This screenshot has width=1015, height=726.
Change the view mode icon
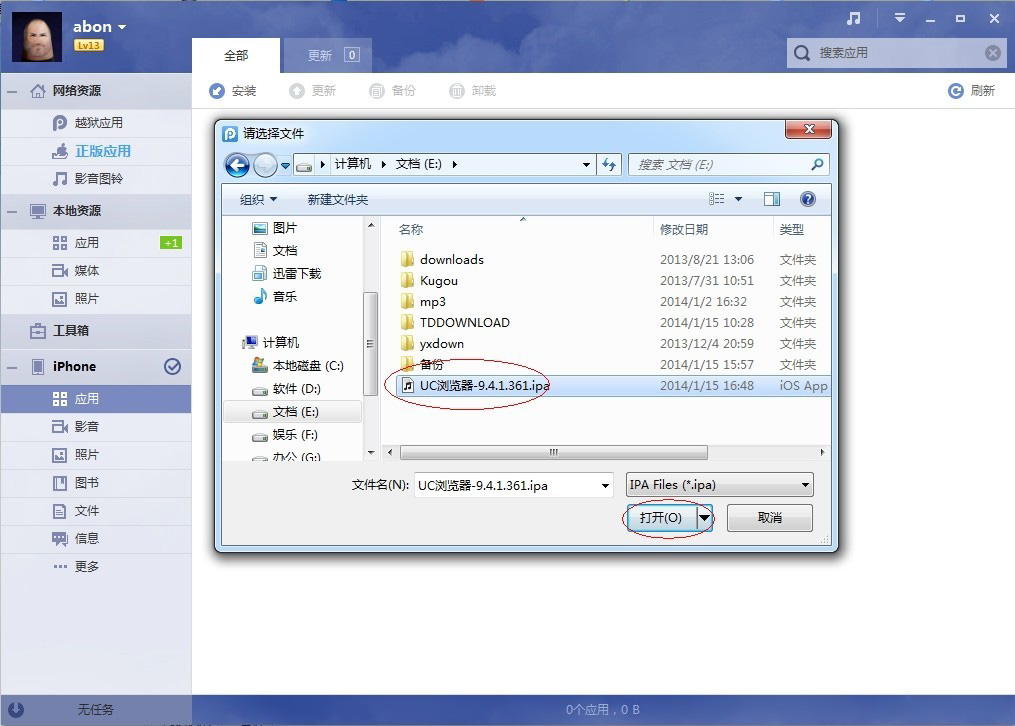717,199
